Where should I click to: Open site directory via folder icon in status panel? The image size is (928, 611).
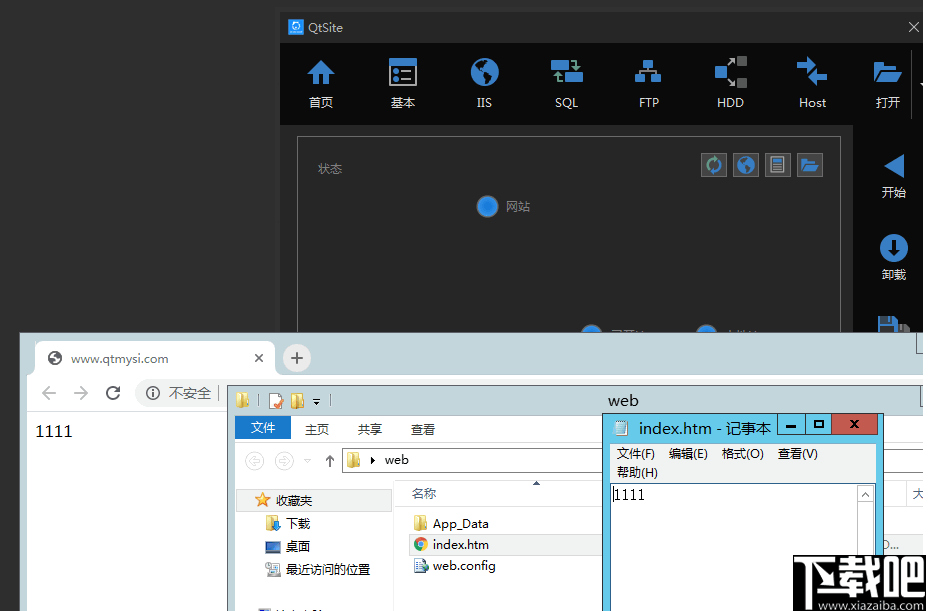coord(809,164)
